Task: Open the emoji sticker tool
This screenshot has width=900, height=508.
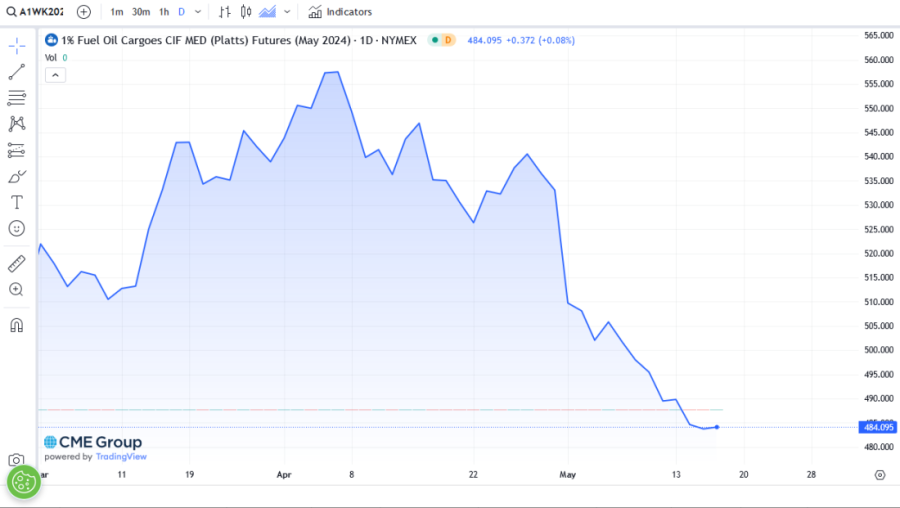Action: (x=17, y=228)
